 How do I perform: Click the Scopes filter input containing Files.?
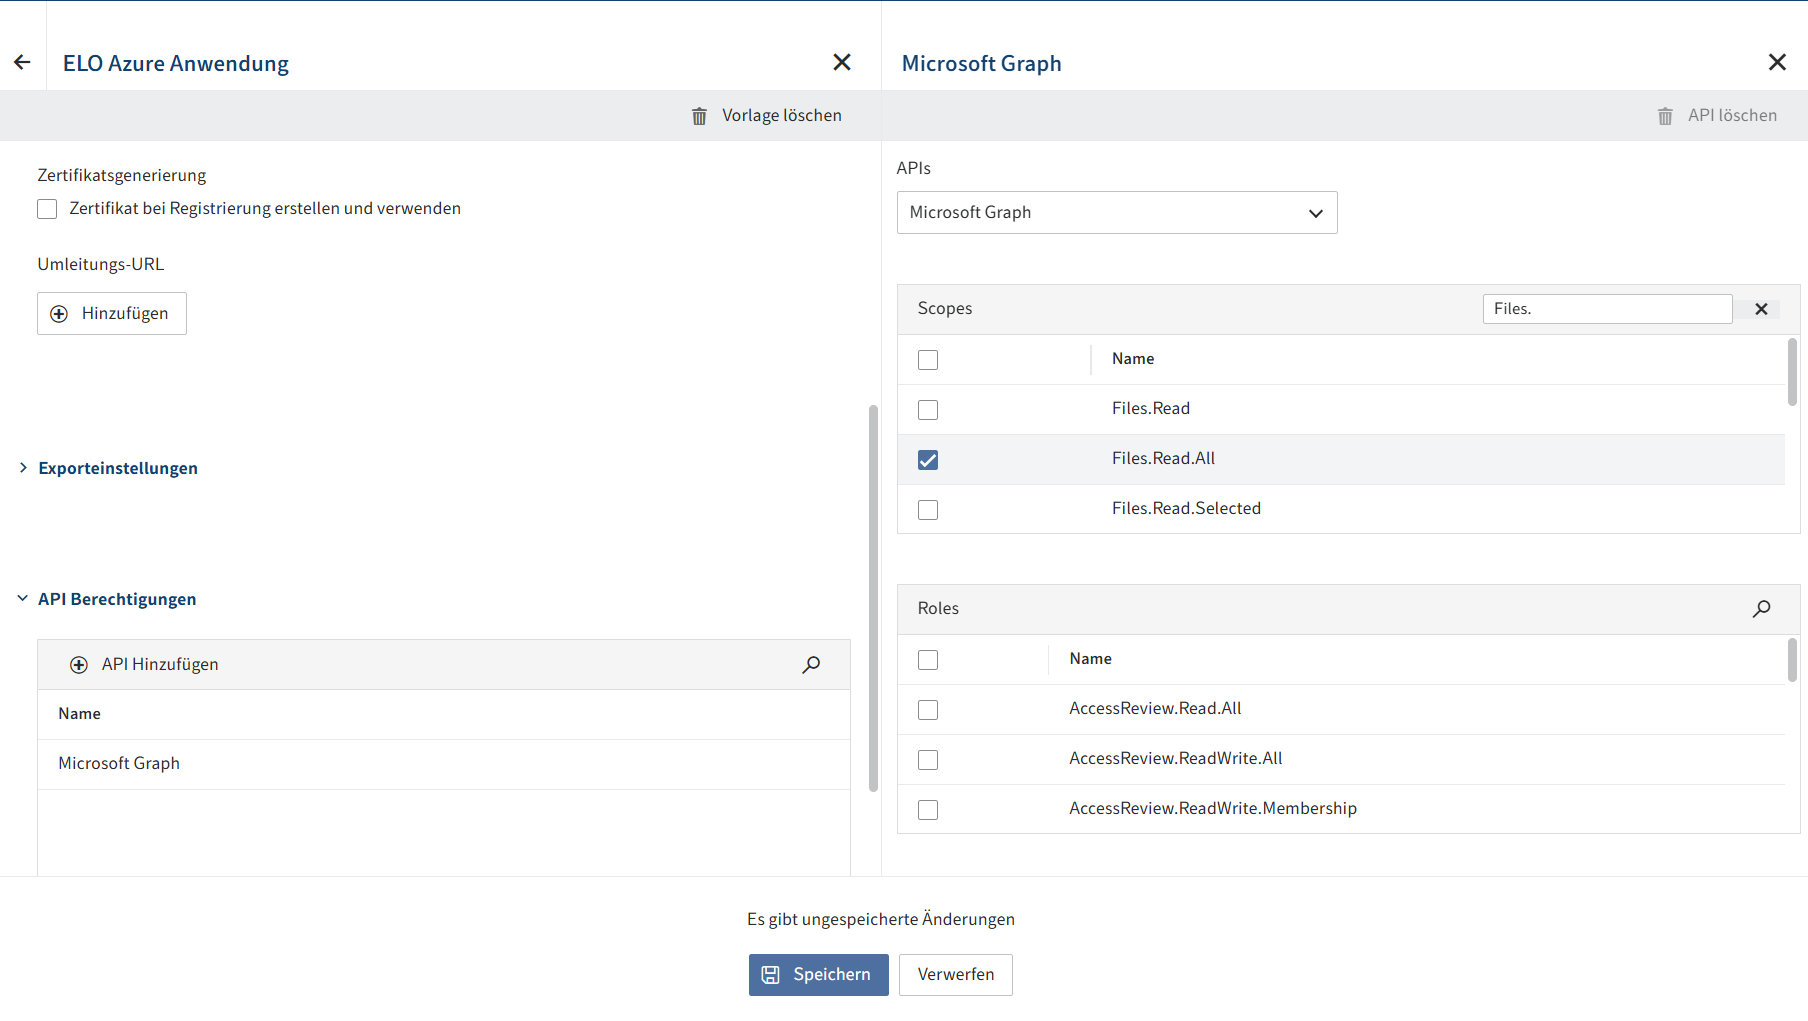pyautogui.click(x=1607, y=309)
